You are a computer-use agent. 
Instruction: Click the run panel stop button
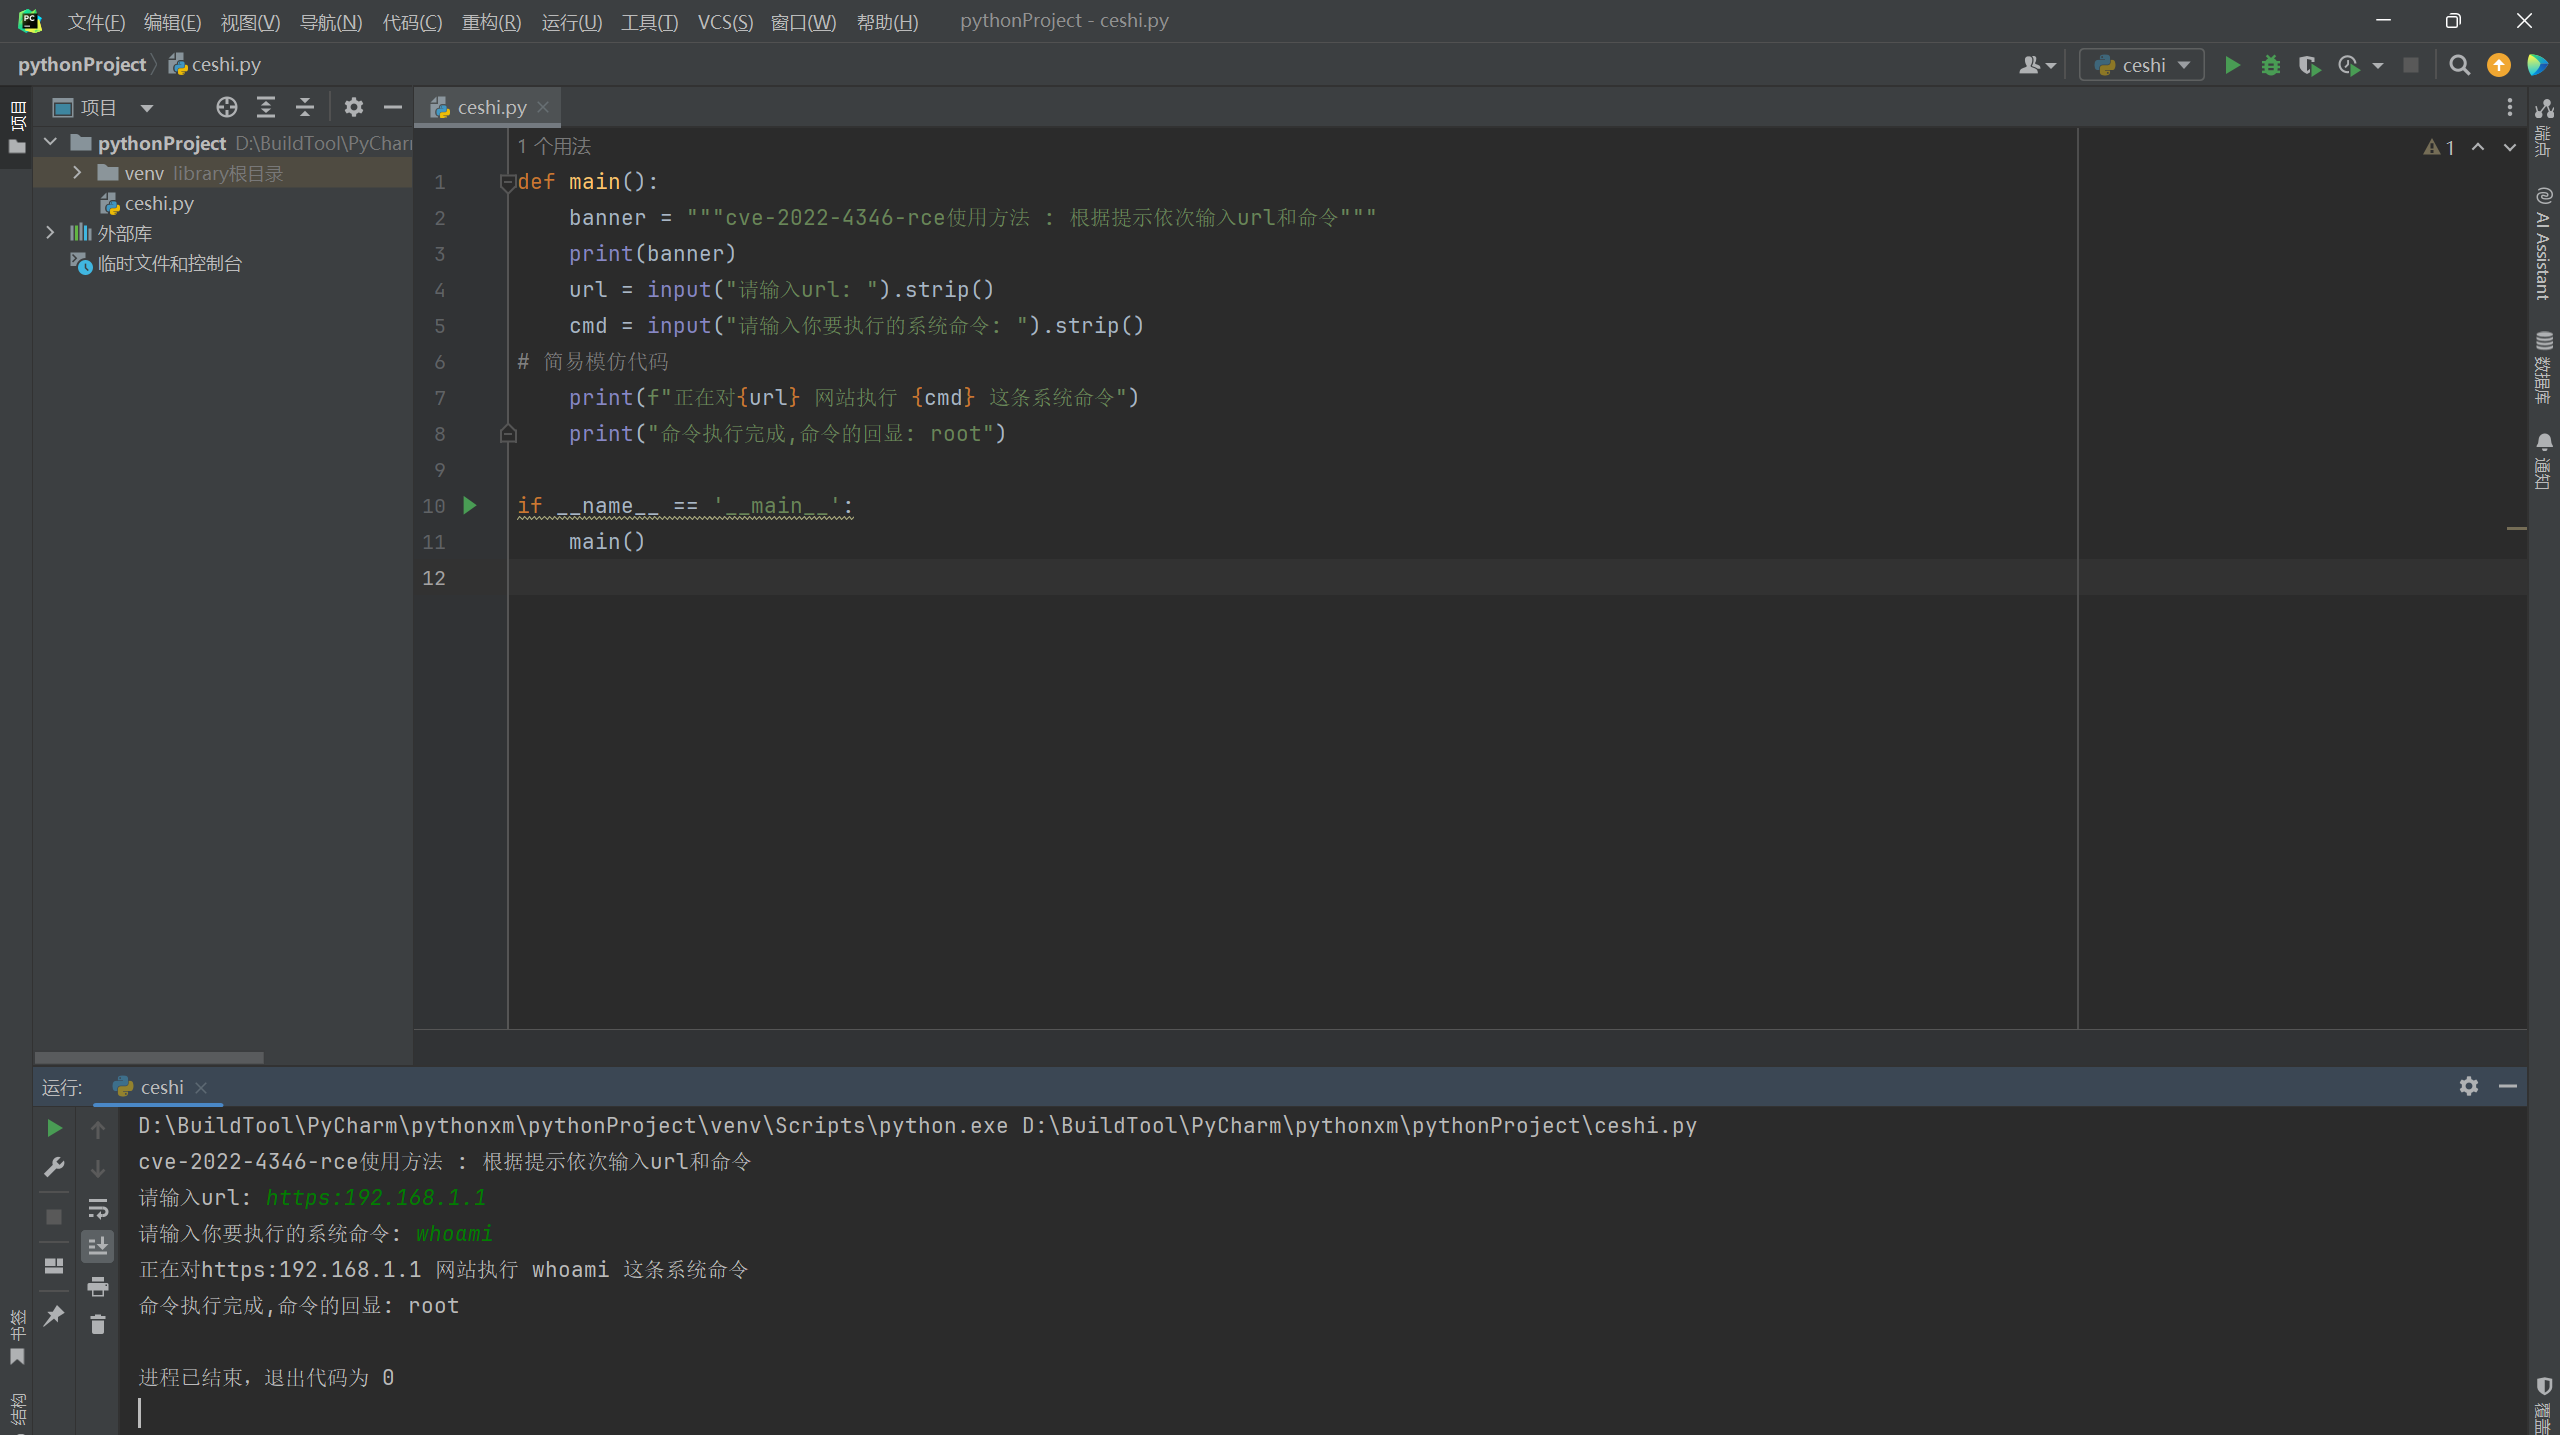54,1217
